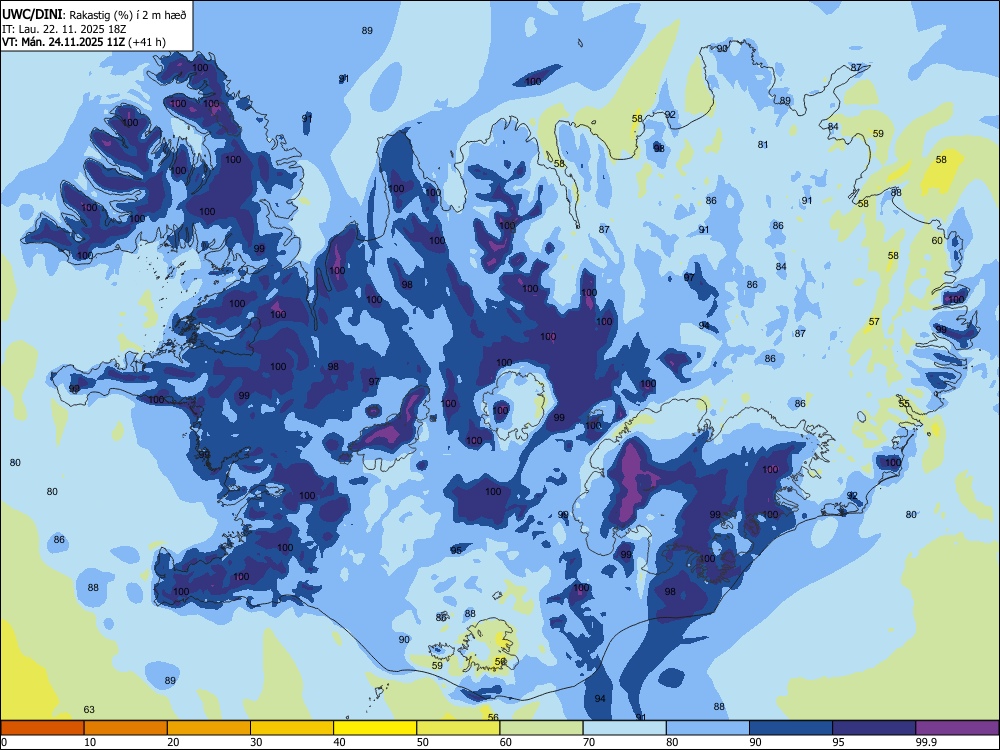The height and width of the screenshot is (750, 1000).
Task: Click the humidity value 81 on the map
Action: click(x=763, y=145)
